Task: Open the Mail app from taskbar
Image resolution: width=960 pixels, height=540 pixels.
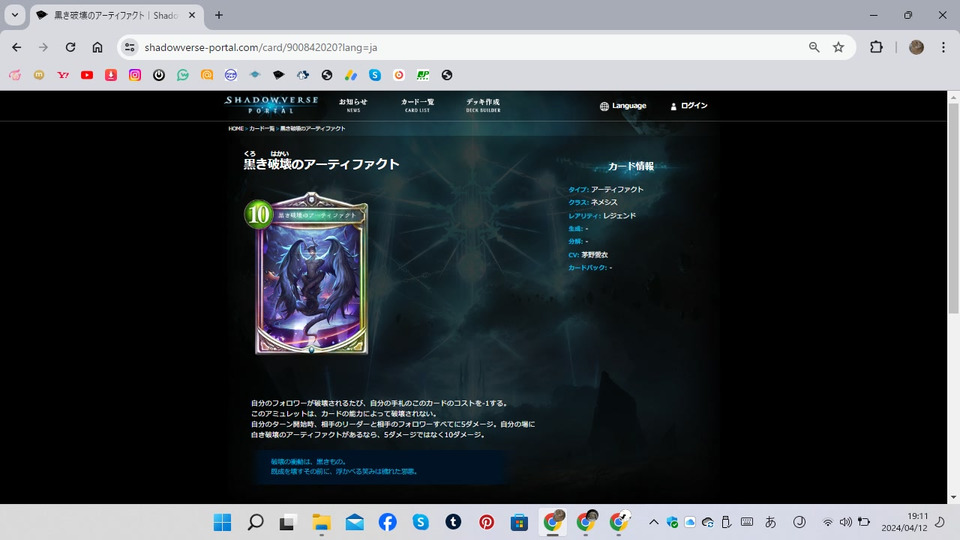Action: (x=354, y=522)
